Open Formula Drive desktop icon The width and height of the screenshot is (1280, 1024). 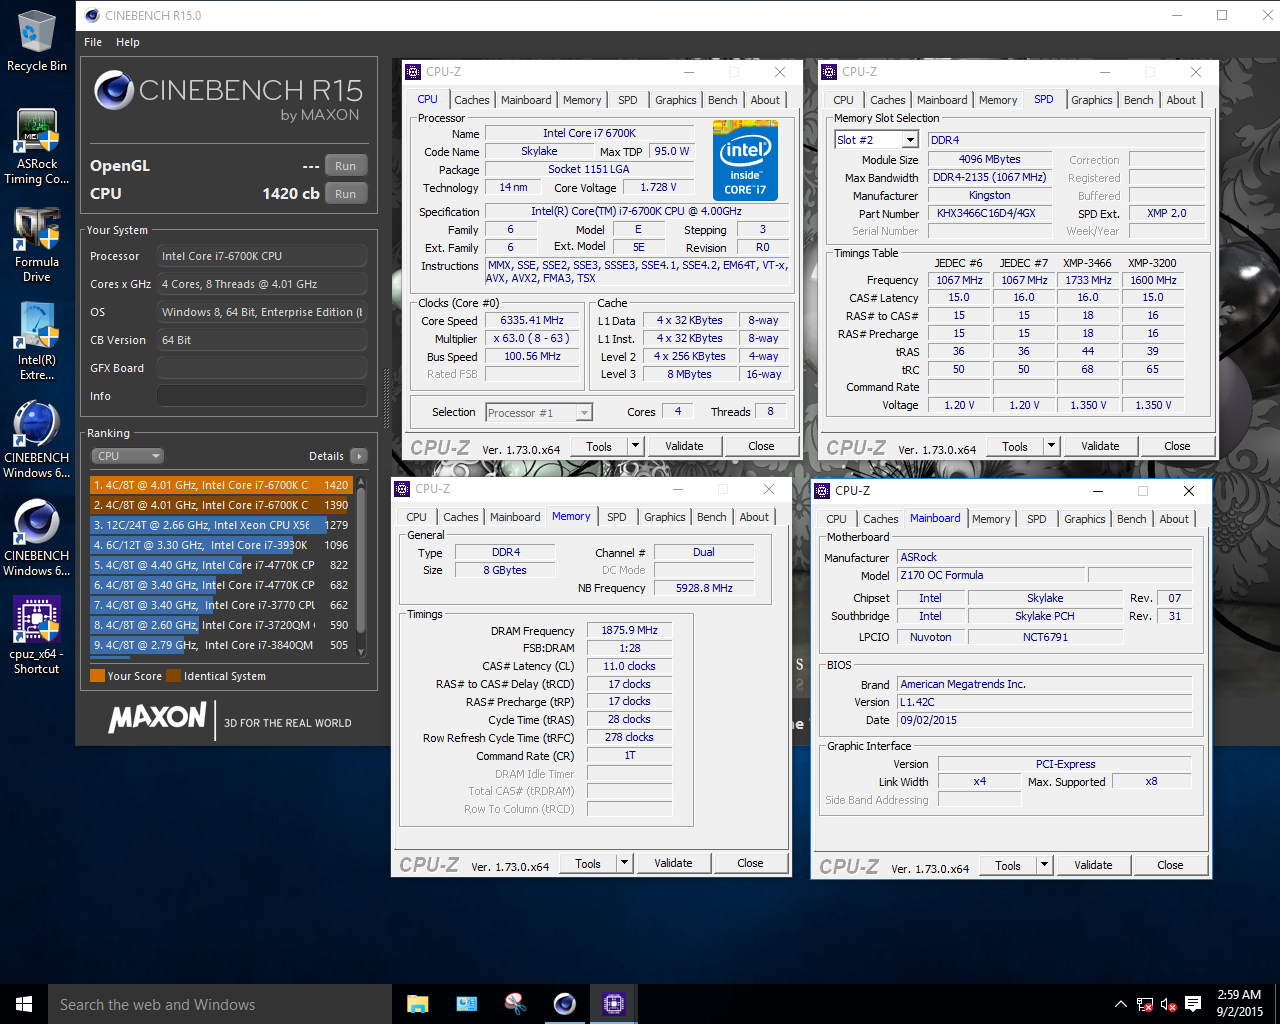tap(37, 245)
